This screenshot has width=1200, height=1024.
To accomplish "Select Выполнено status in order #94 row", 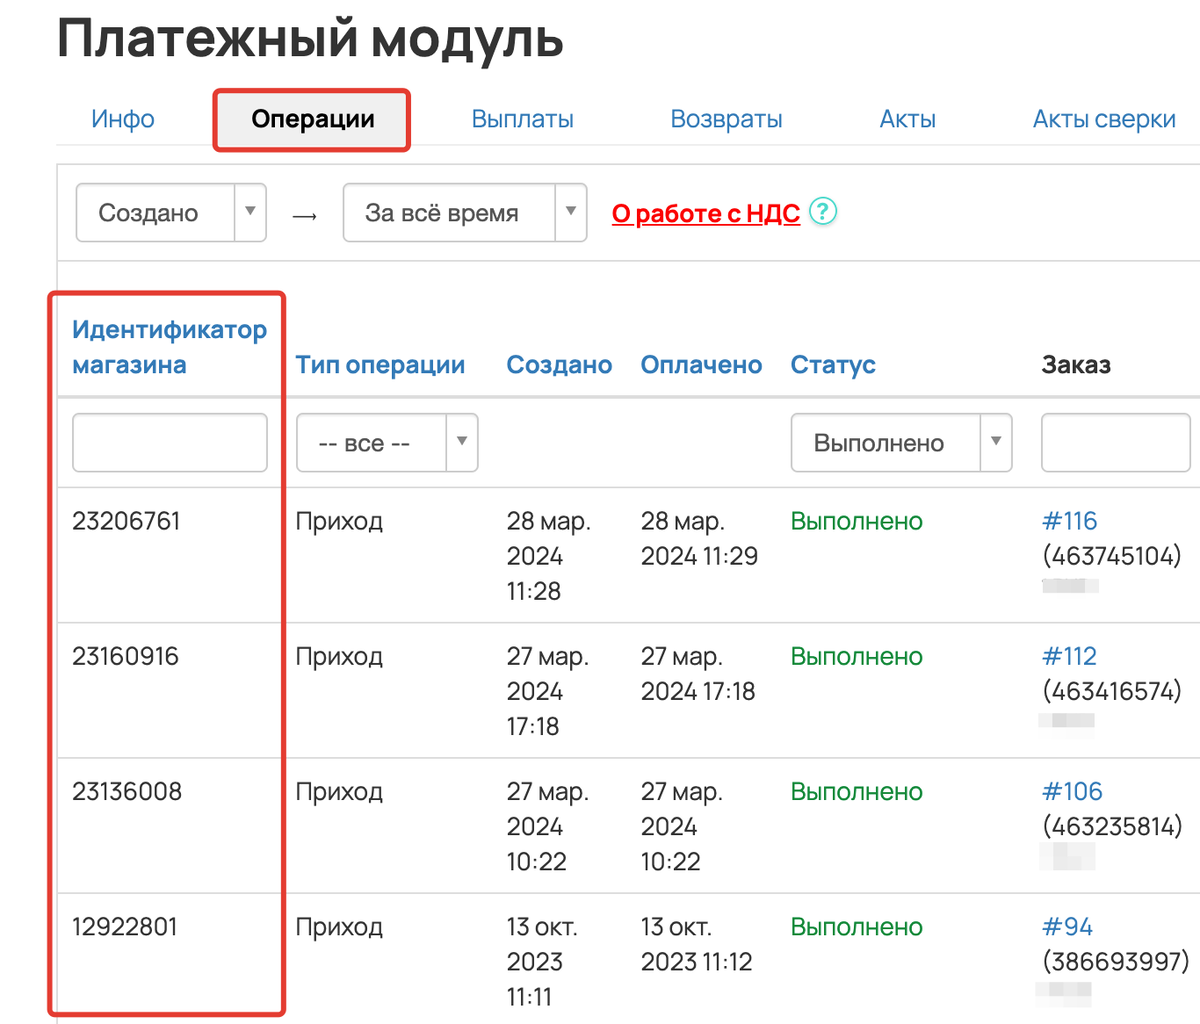I will (x=857, y=926).
